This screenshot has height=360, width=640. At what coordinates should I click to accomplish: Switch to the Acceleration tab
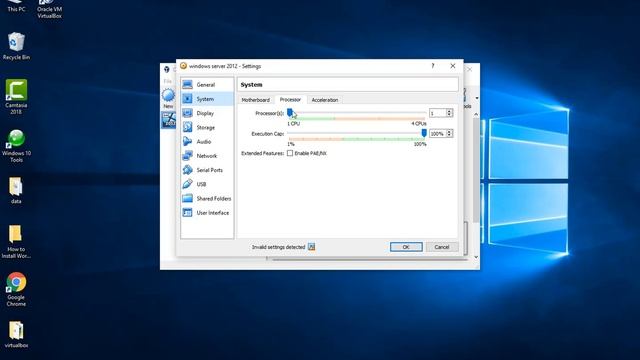click(x=325, y=100)
